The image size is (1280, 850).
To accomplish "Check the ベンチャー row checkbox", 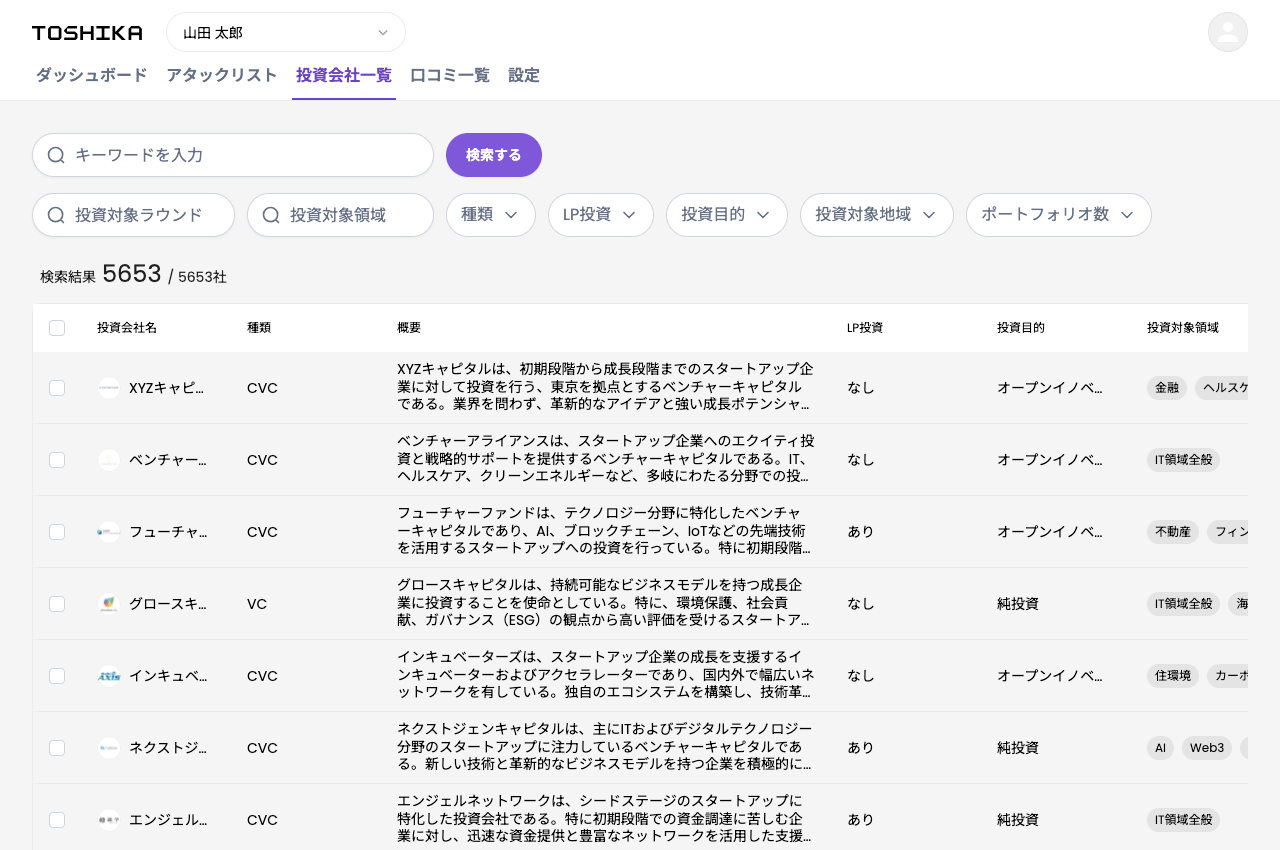I will pos(57,460).
